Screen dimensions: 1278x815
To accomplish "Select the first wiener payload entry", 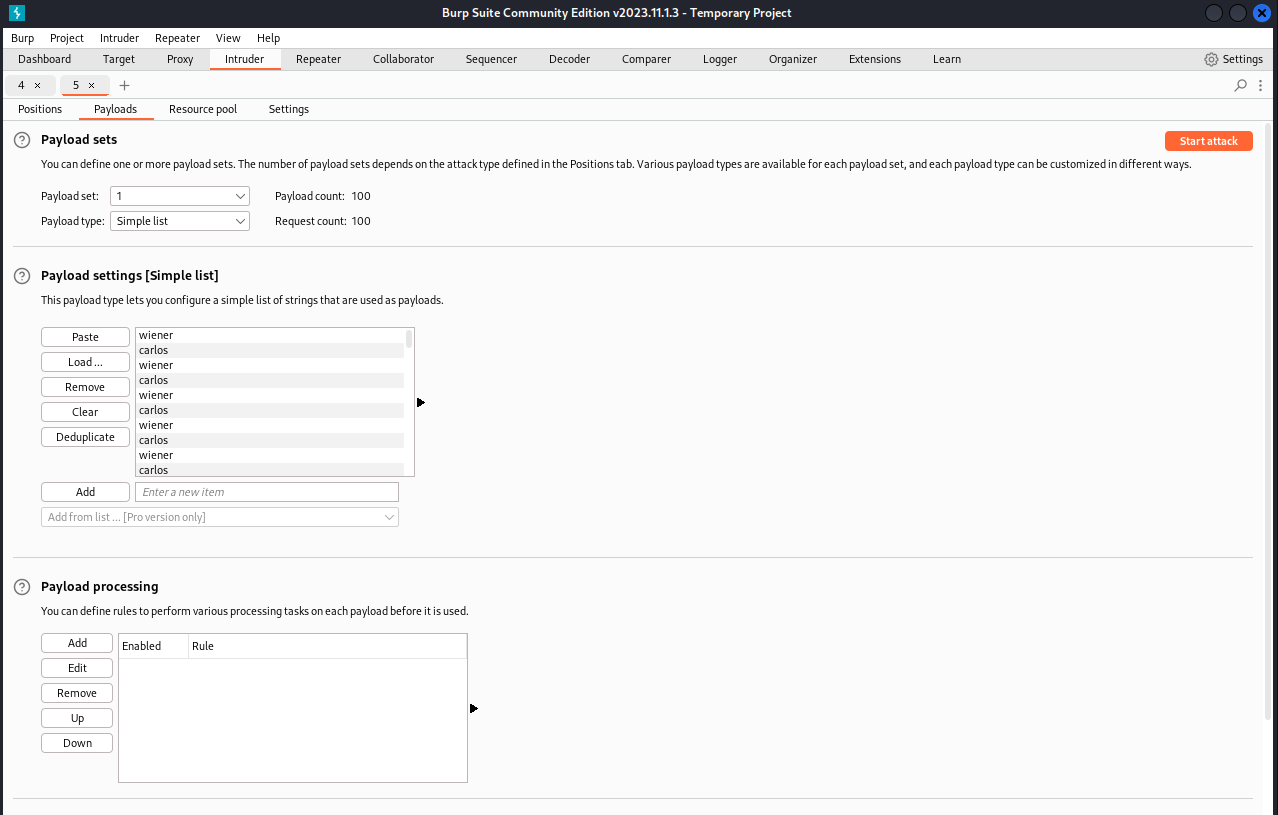I will pyautogui.click(x=270, y=335).
